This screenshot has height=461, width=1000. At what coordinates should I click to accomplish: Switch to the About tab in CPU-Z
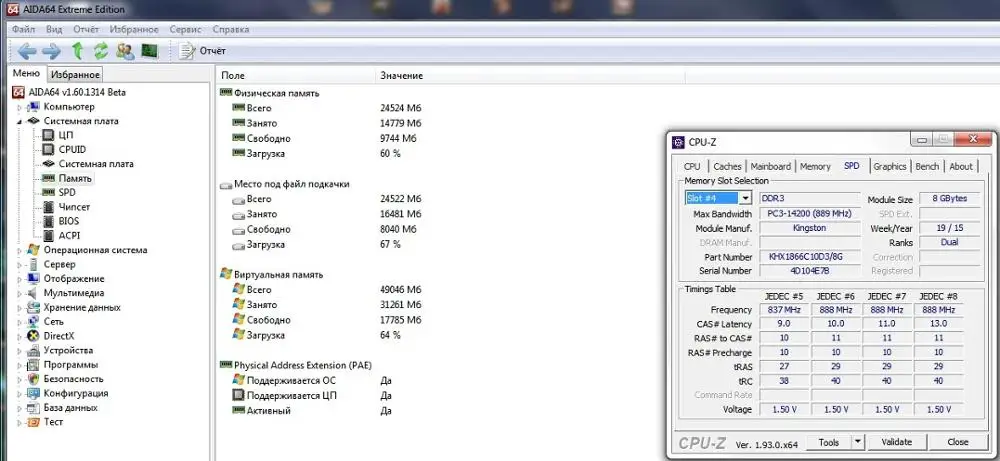(x=961, y=166)
